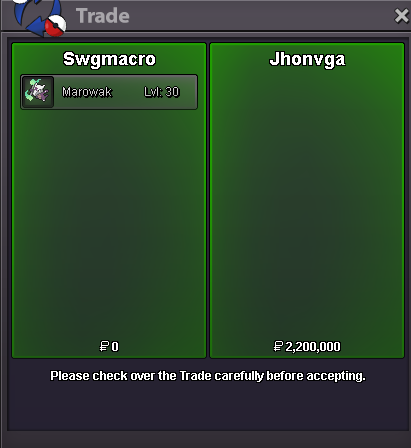Screen dimensions: 411x448
Task: Click the dark footer area below the warning text
Action: pyautogui.click(x=208, y=408)
